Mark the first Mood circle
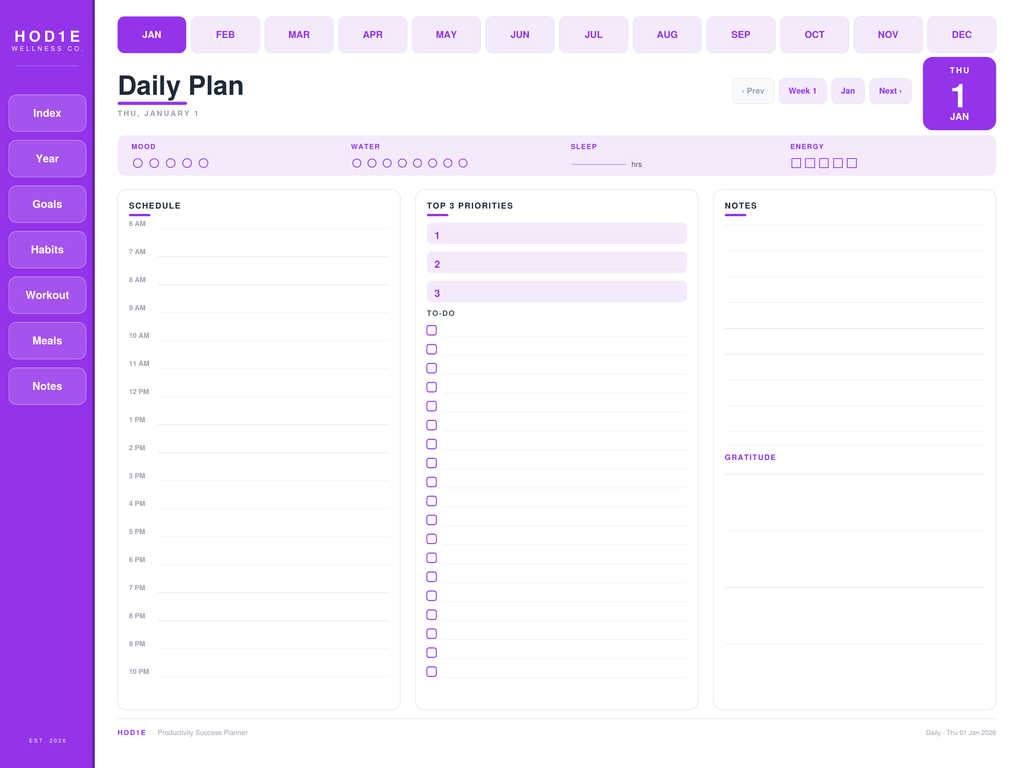This screenshot has width=1024, height=768. pos(138,163)
